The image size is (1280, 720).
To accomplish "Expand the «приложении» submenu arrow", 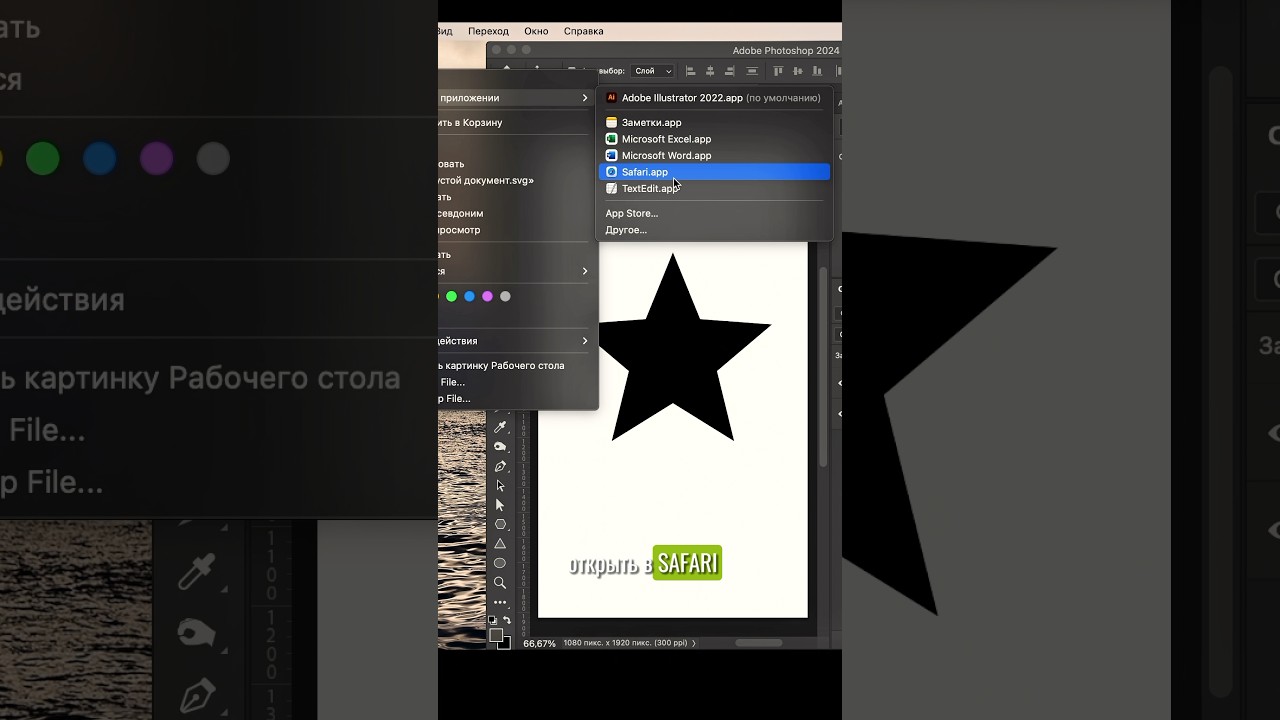I will point(585,98).
